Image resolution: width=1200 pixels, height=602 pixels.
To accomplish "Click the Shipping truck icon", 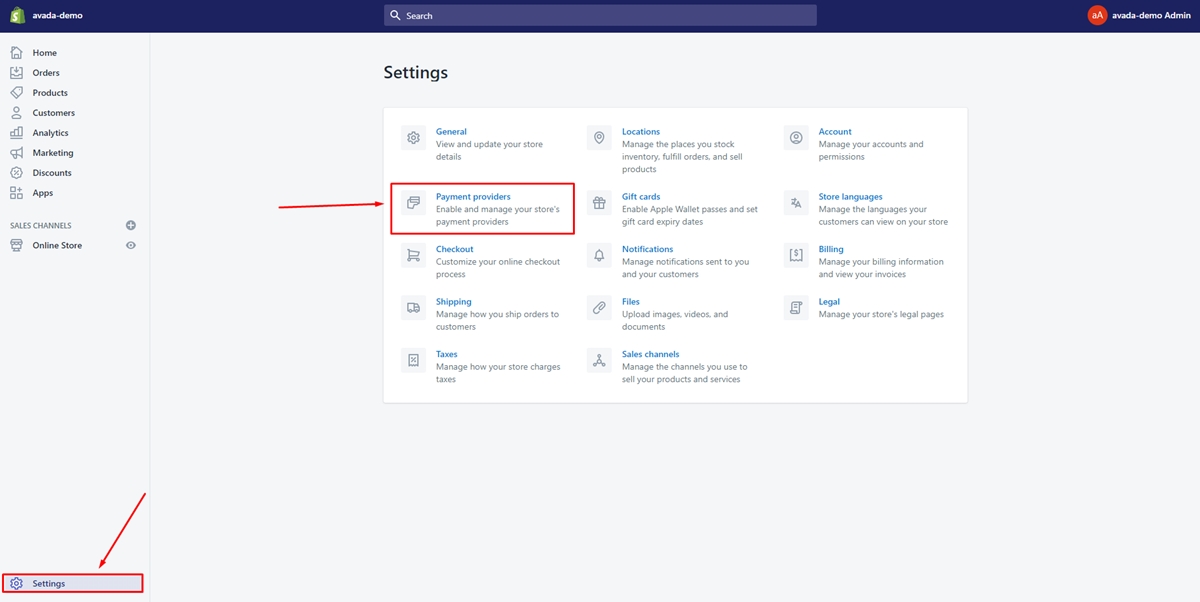I will [x=413, y=308].
